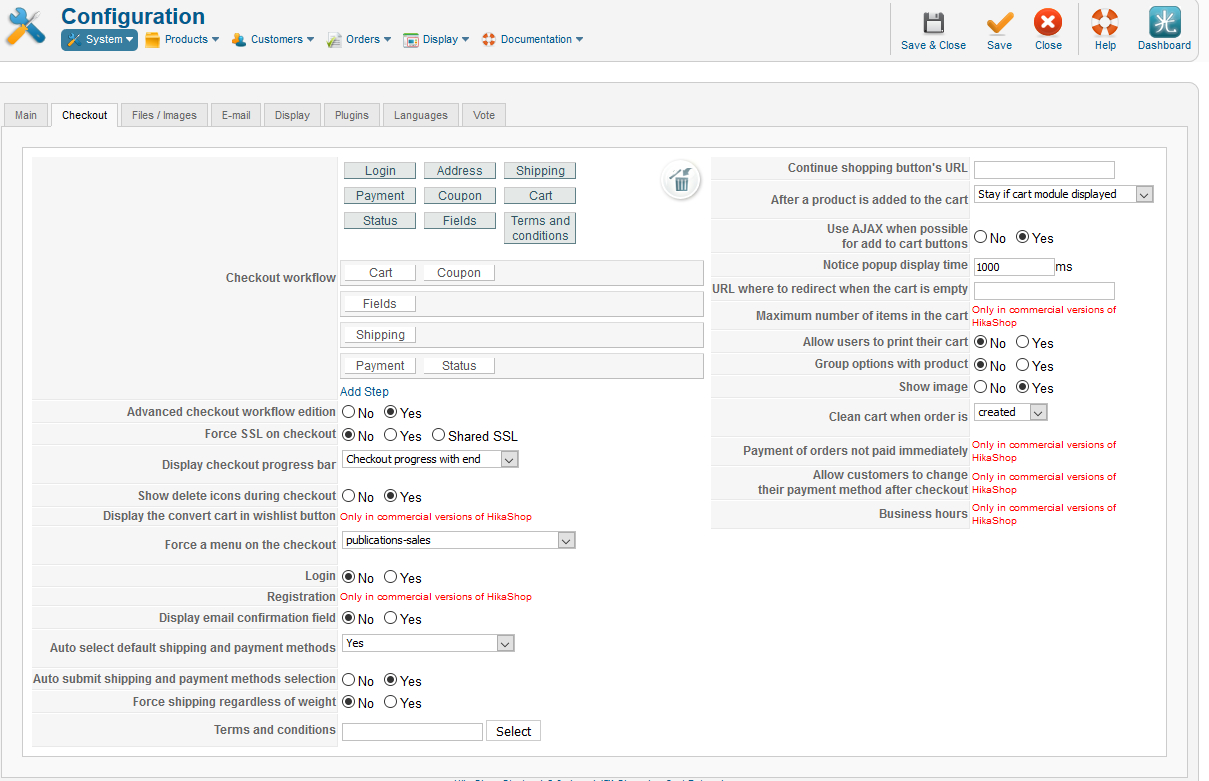Switch to the Vote tab
This screenshot has width=1209, height=781.
[x=484, y=115]
